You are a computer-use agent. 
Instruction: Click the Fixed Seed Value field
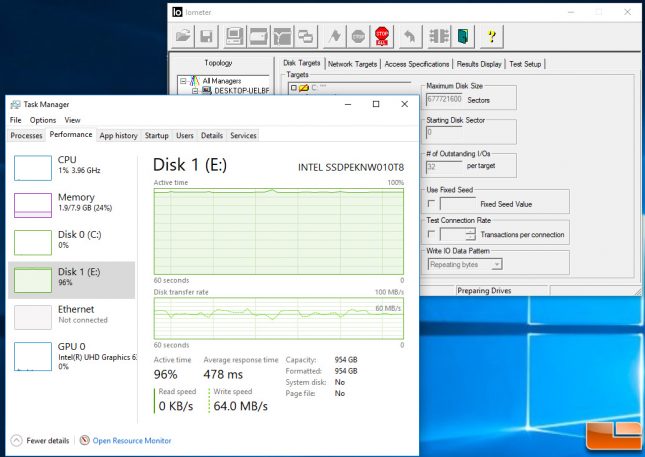(458, 204)
